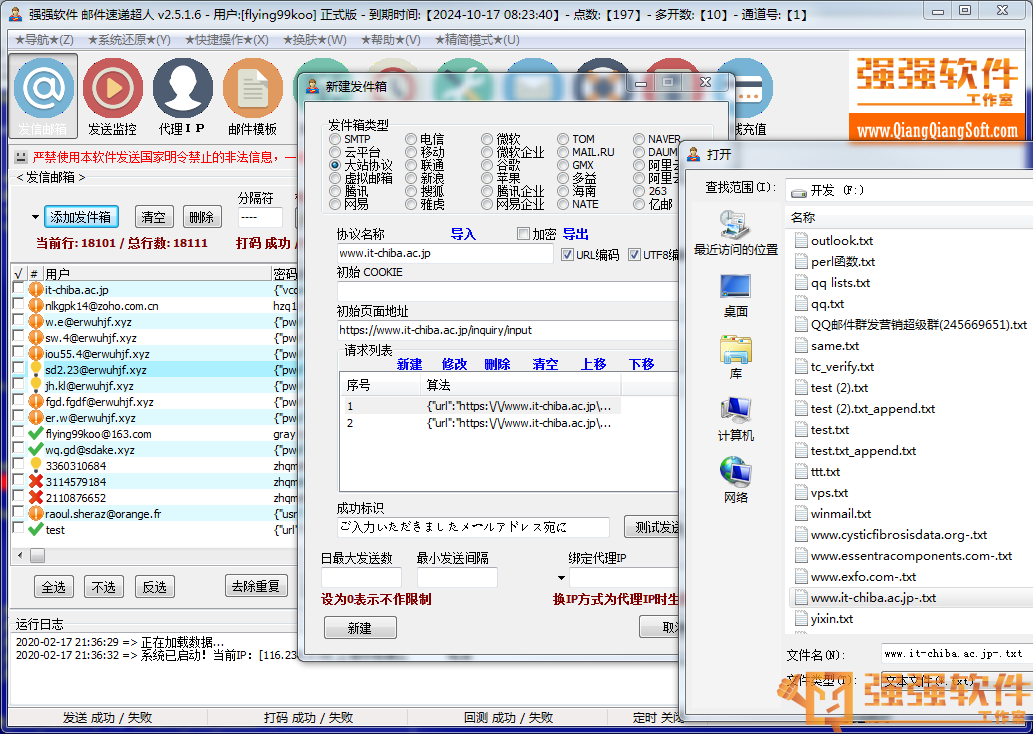Click 全选 to select all mailboxes
Screen dimensions: 1033x734
pos(54,586)
